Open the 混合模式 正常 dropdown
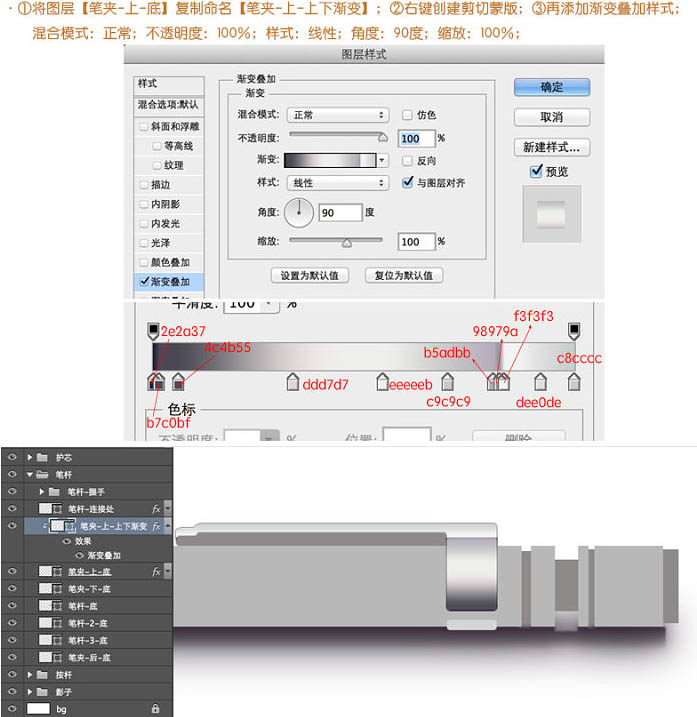 tap(338, 115)
